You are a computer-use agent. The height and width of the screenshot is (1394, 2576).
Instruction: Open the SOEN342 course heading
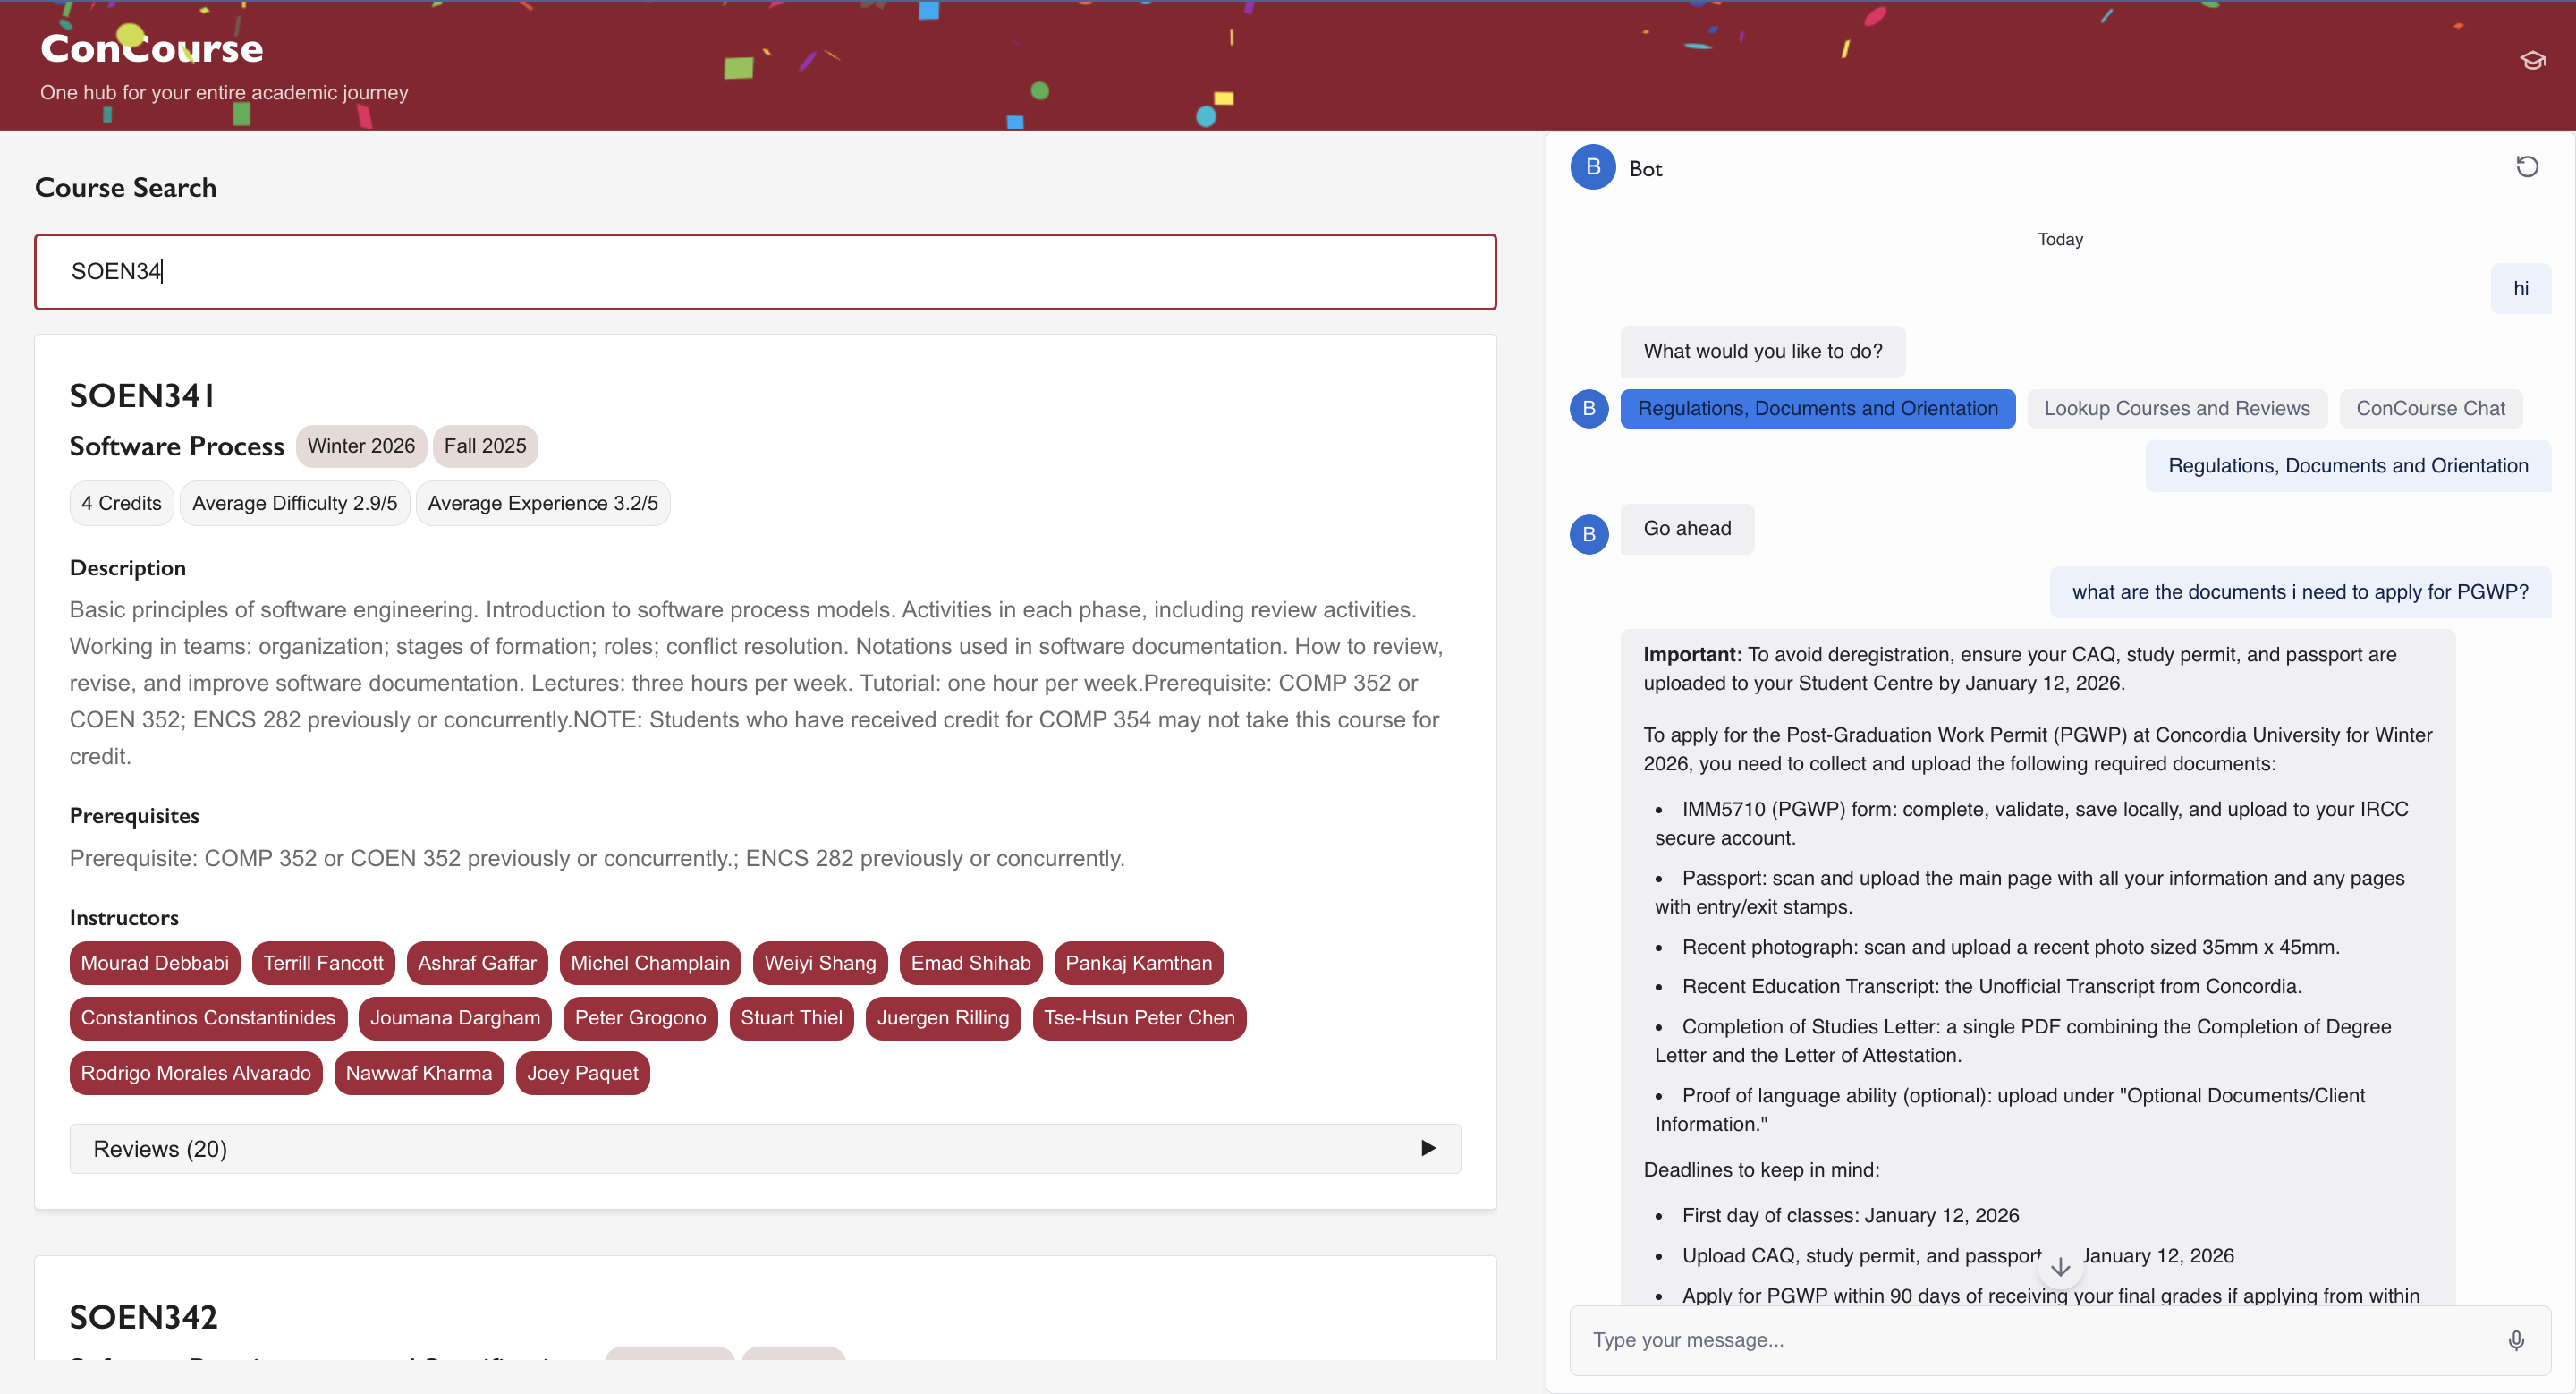coord(143,1317)
